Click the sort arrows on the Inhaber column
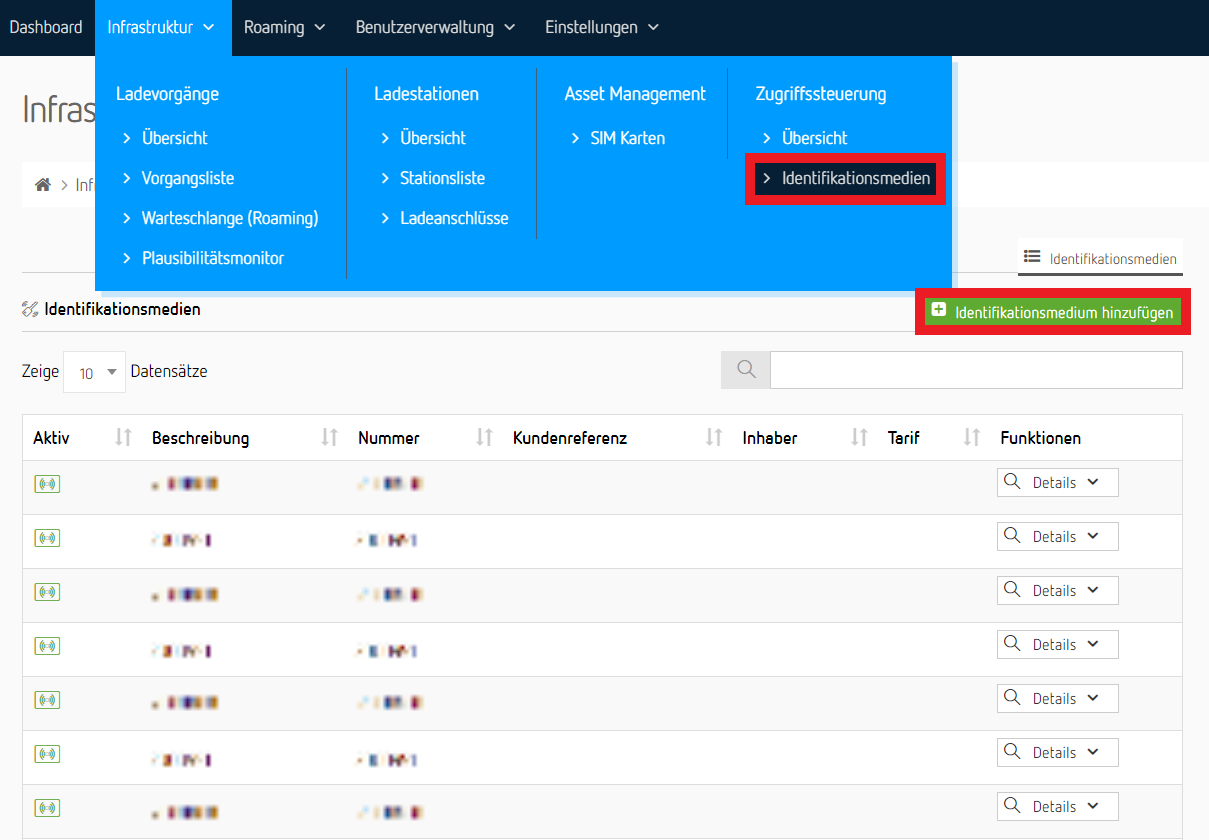 pos(856,437)
